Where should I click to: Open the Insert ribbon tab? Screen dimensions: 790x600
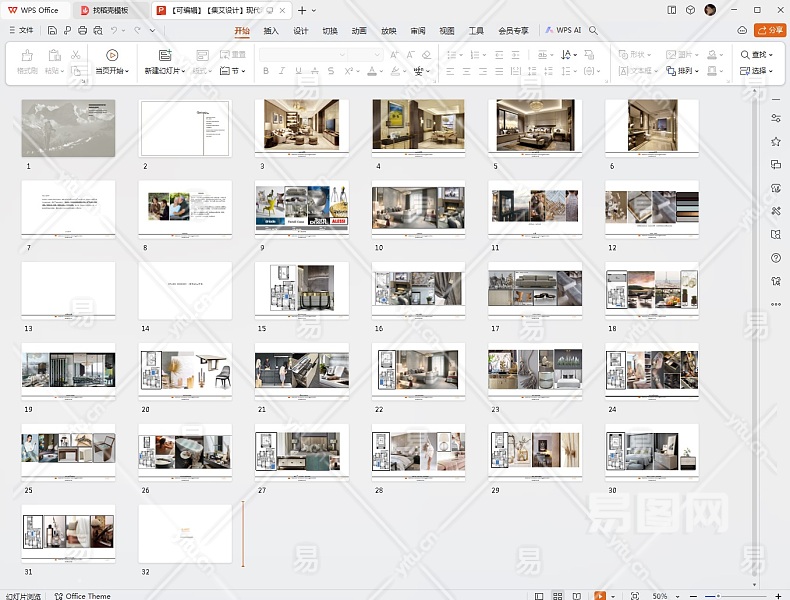(271, 31)
